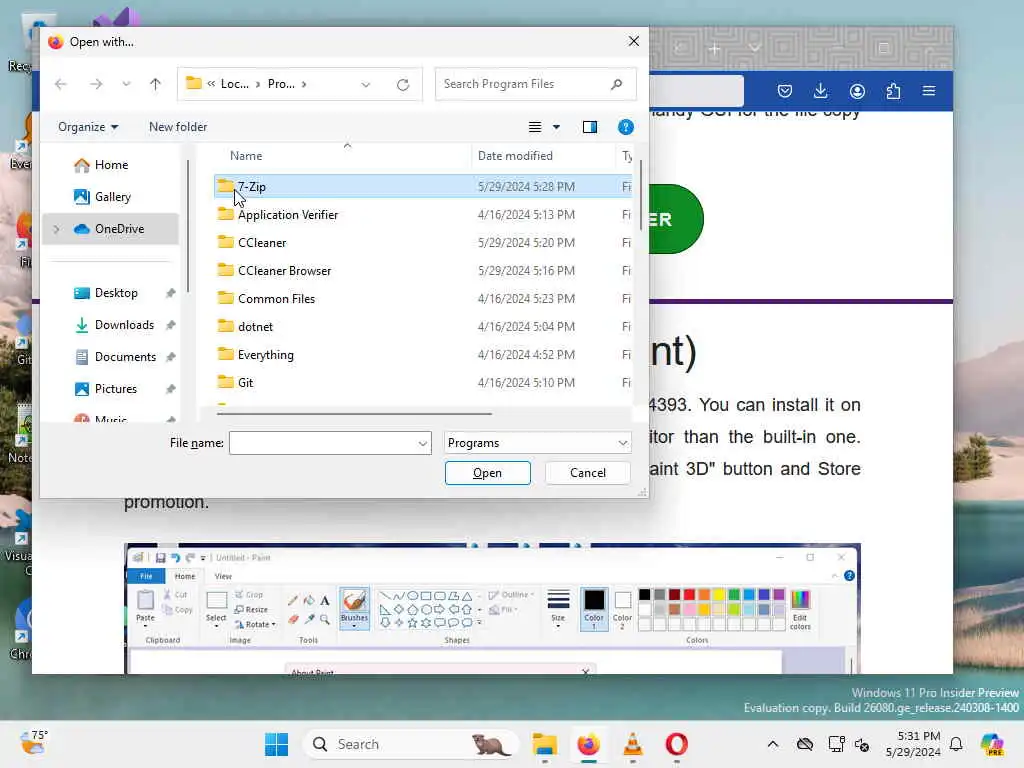Click the horizontal scrollbar in file list
Viewport: 1024px width, 768px height.
click(354, 413)
